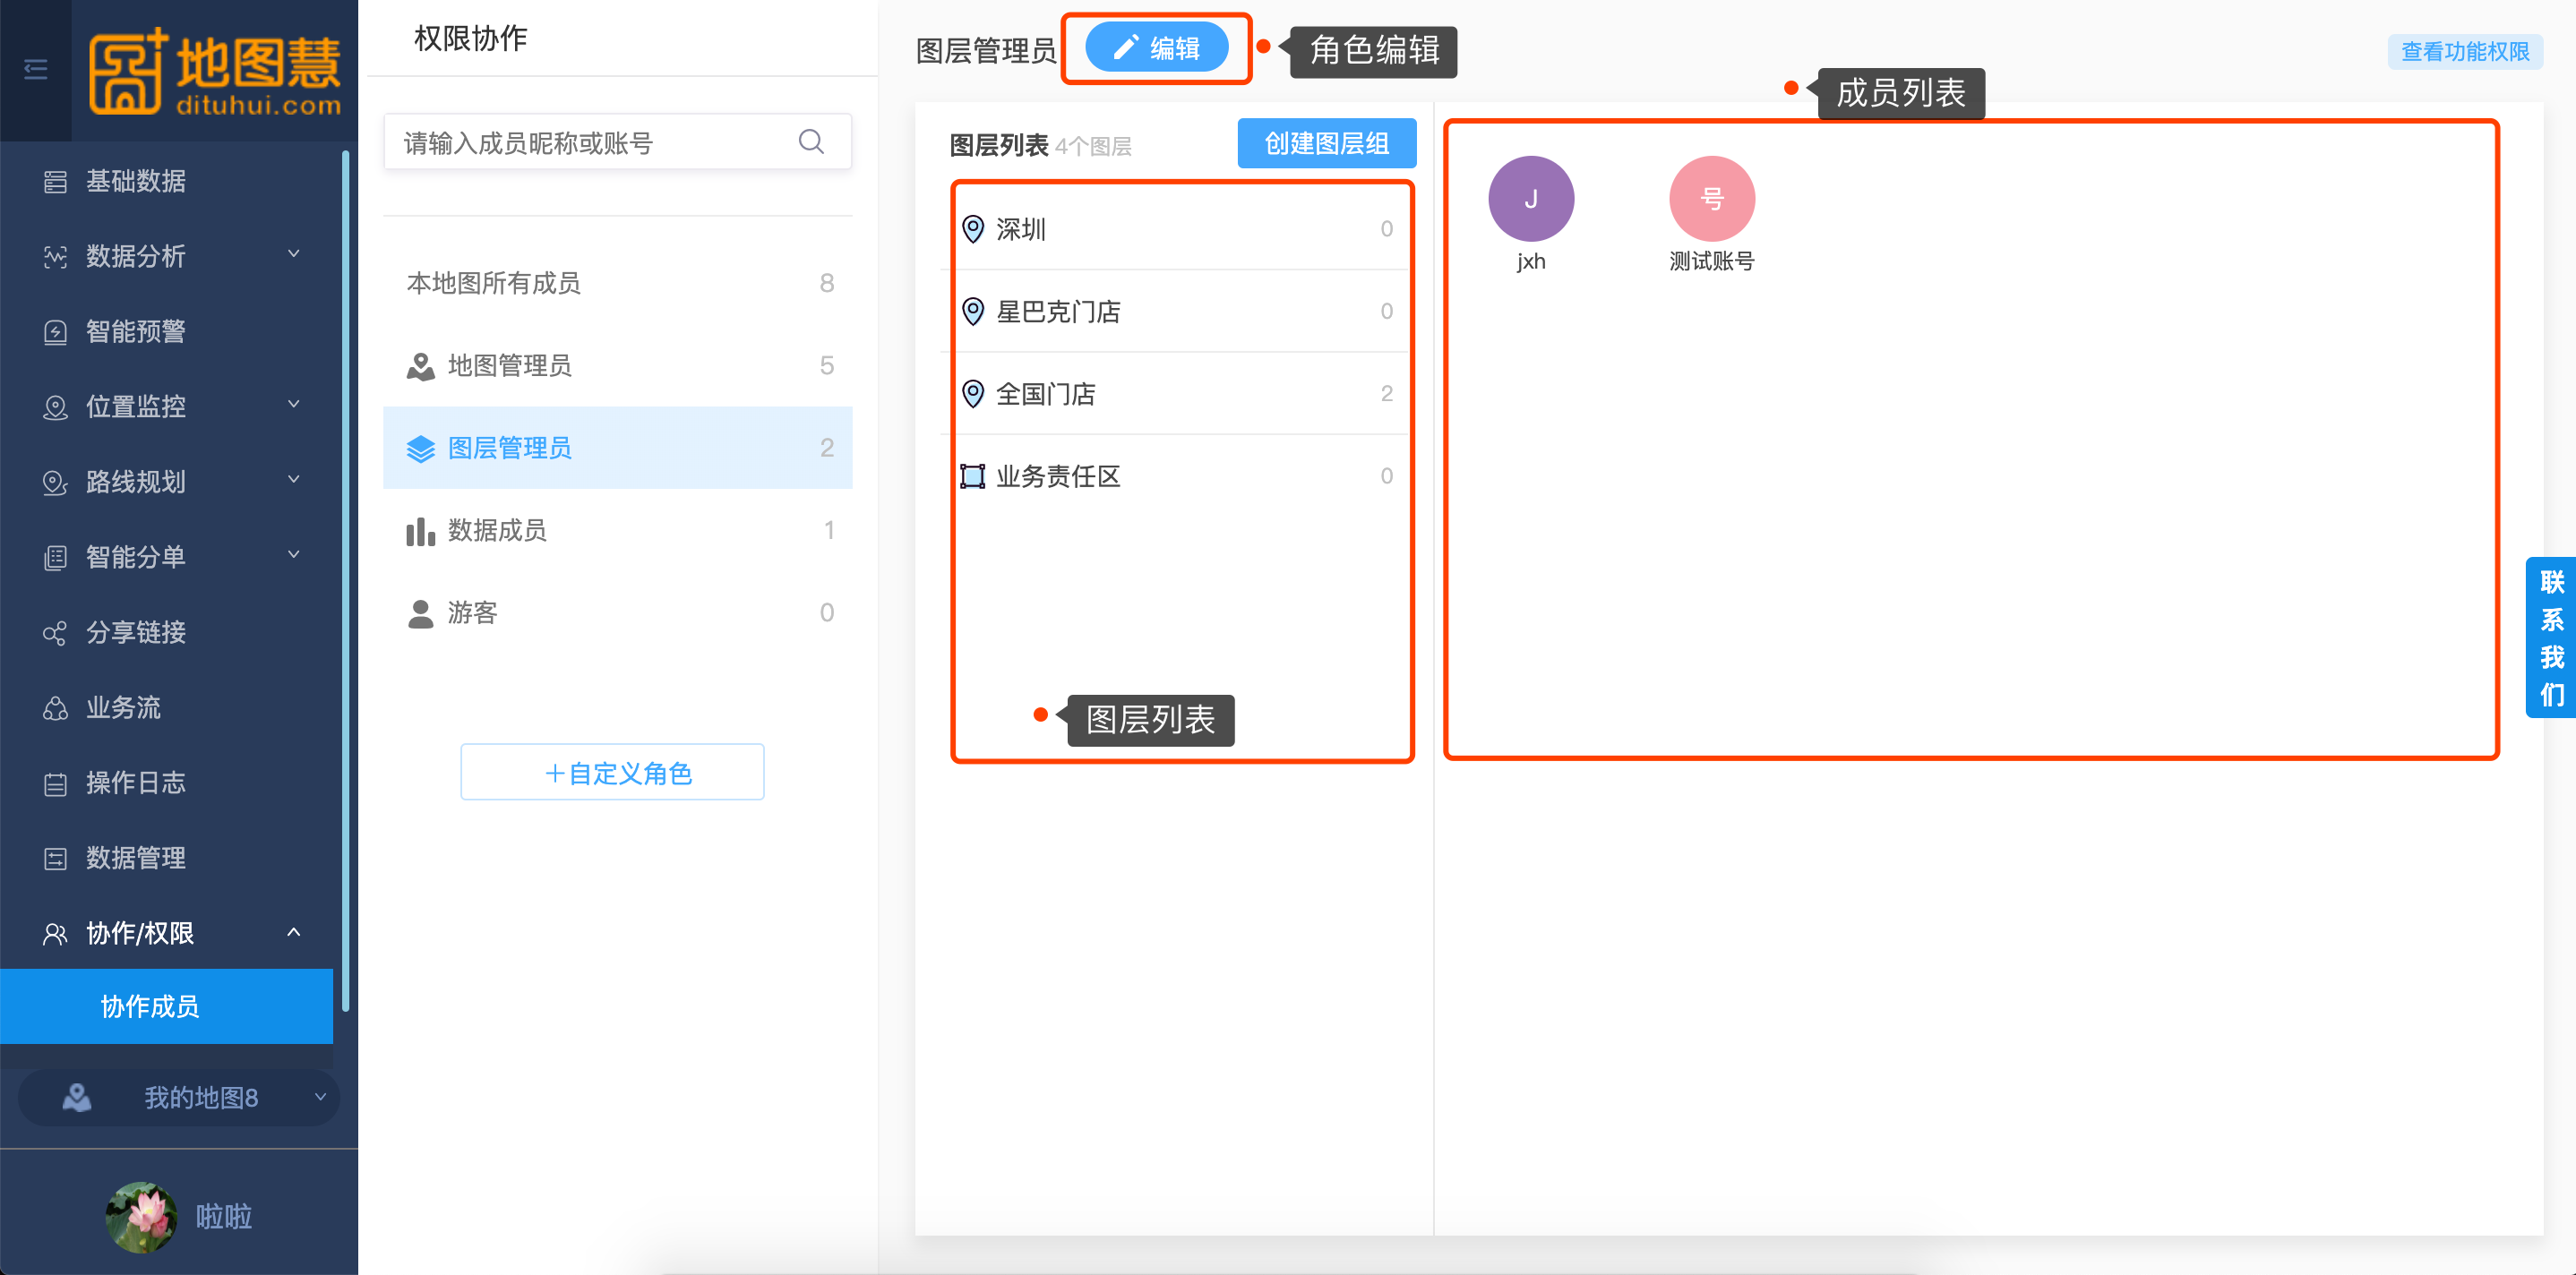
Task: Select the 游客 role
Action: [618, 612]
